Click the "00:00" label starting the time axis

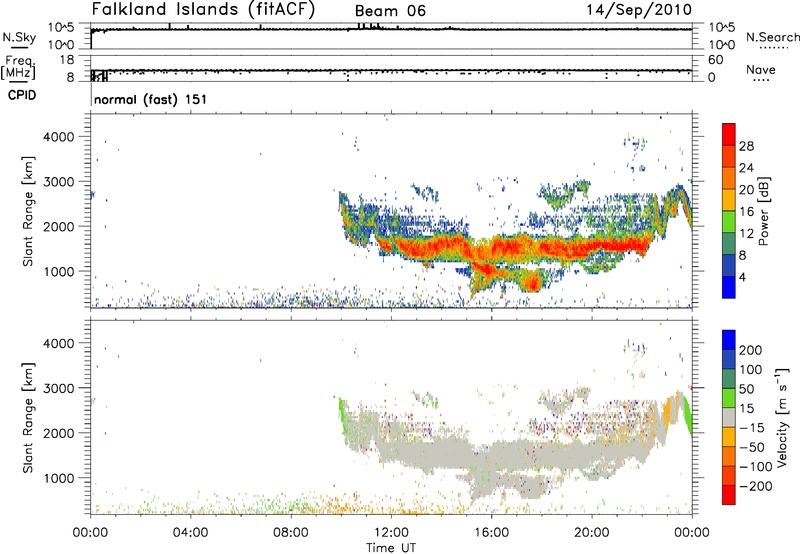coord(90,533)
